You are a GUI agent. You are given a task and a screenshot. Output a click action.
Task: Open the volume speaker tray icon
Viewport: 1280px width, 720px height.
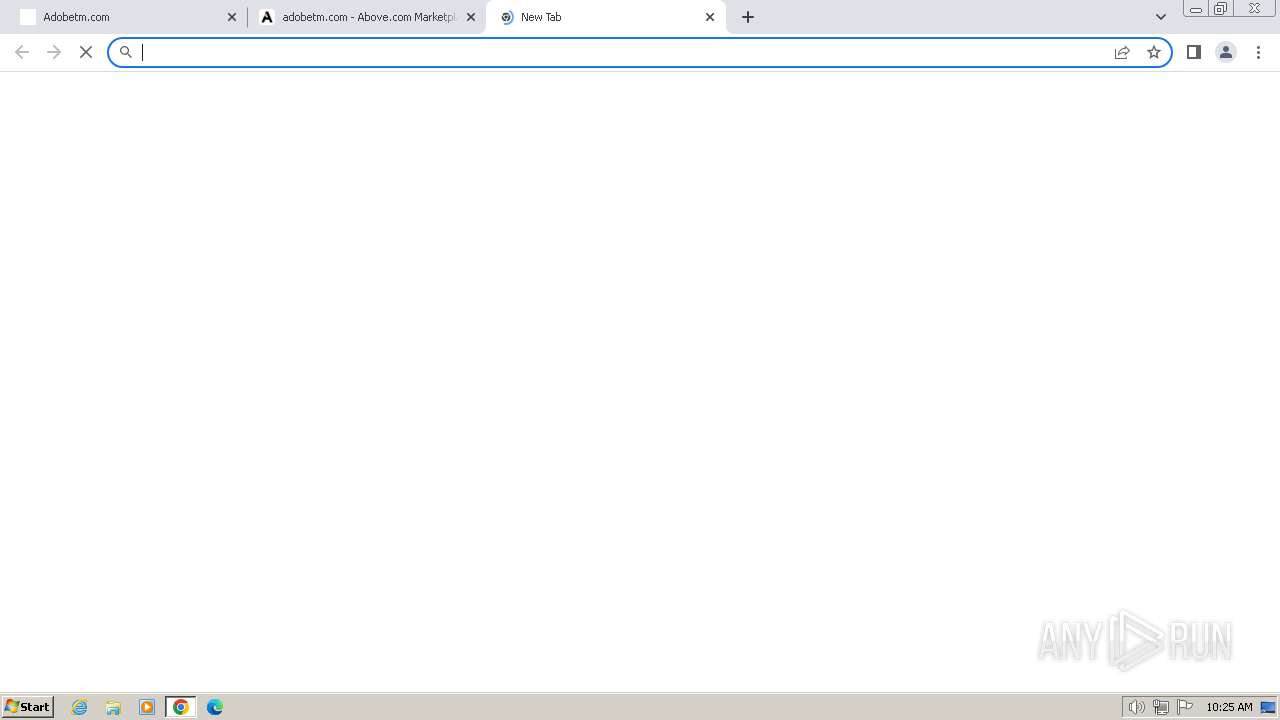click(1136, 707)
